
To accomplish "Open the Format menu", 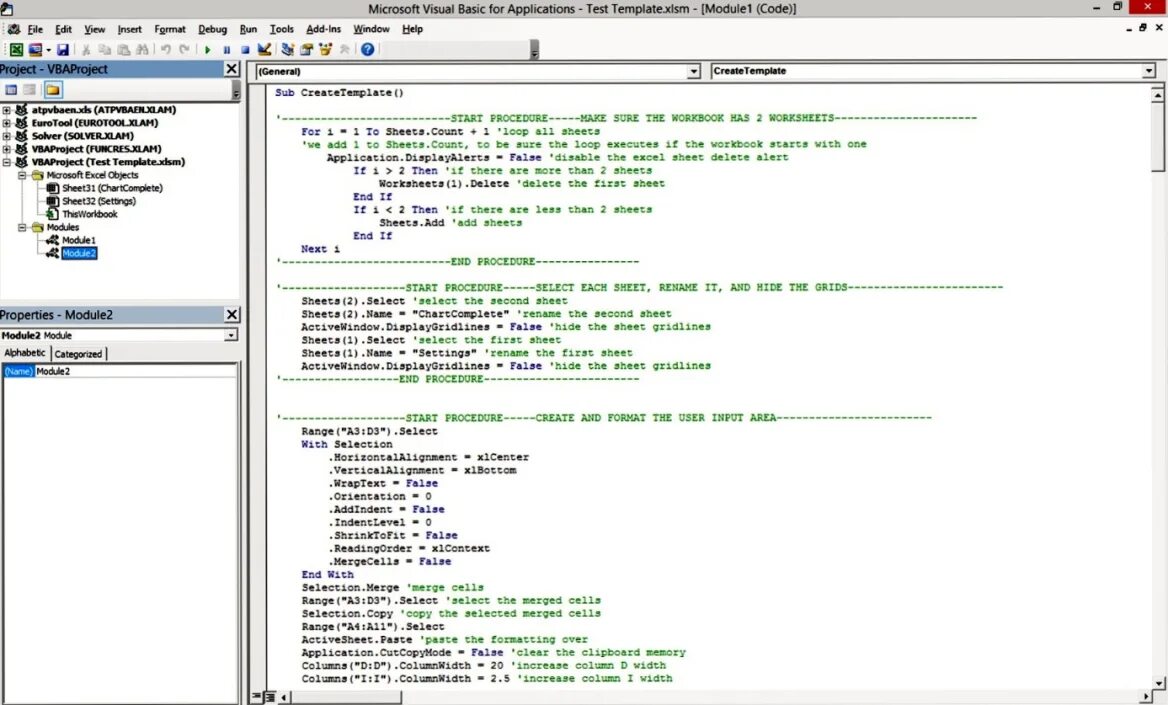I will click(x=170, y=29).
